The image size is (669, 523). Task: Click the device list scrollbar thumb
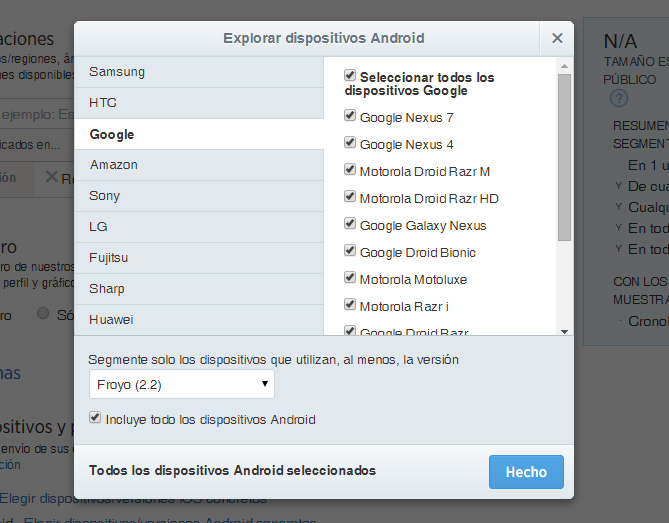point(564,157)
